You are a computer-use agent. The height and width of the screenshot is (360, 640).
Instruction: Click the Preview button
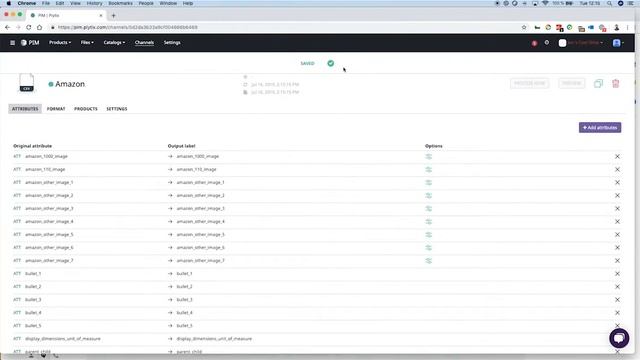[571, 83]
